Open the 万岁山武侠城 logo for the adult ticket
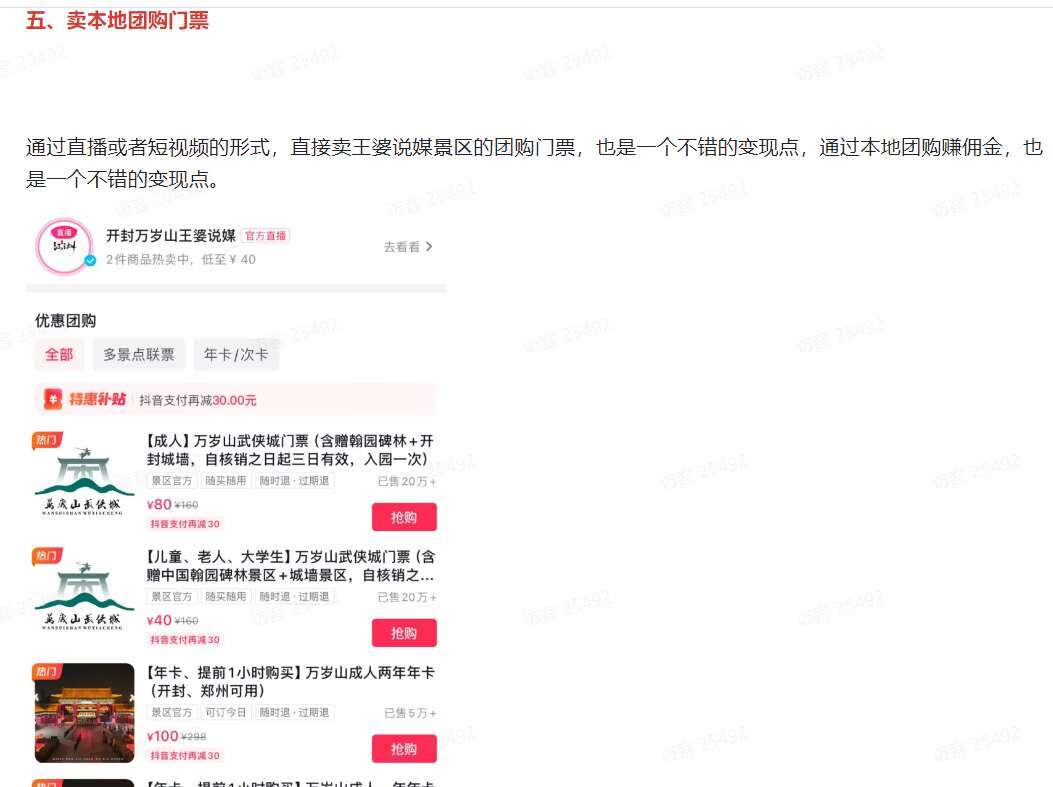The width and height of the screenshot is (1053, 787). point(84,482)
